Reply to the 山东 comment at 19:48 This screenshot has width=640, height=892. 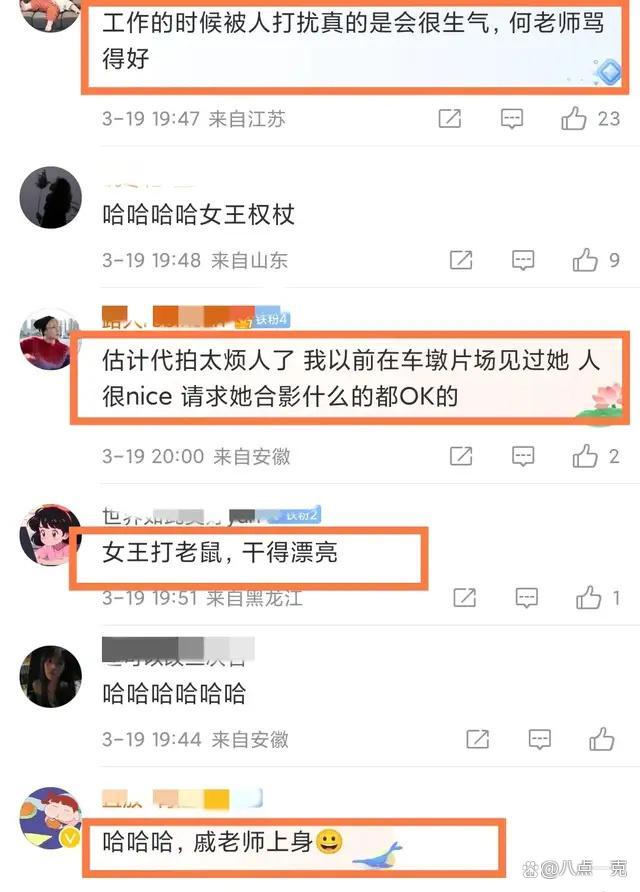coord(523,260)
